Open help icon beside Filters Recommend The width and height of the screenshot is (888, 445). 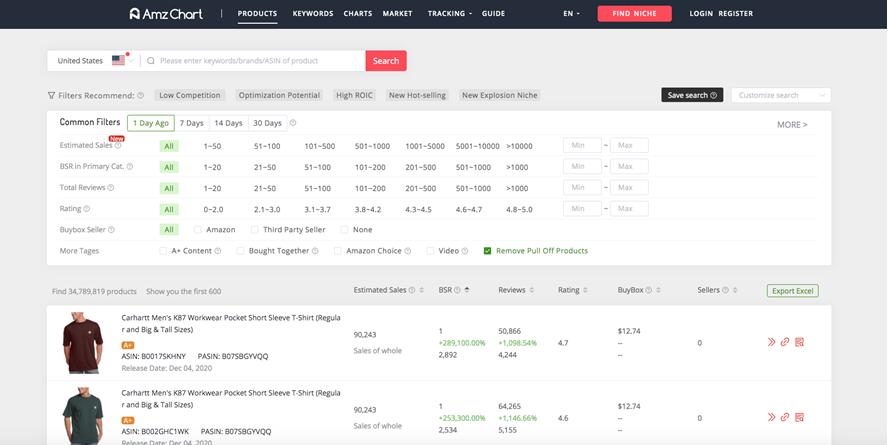click(x=140, y=95)
